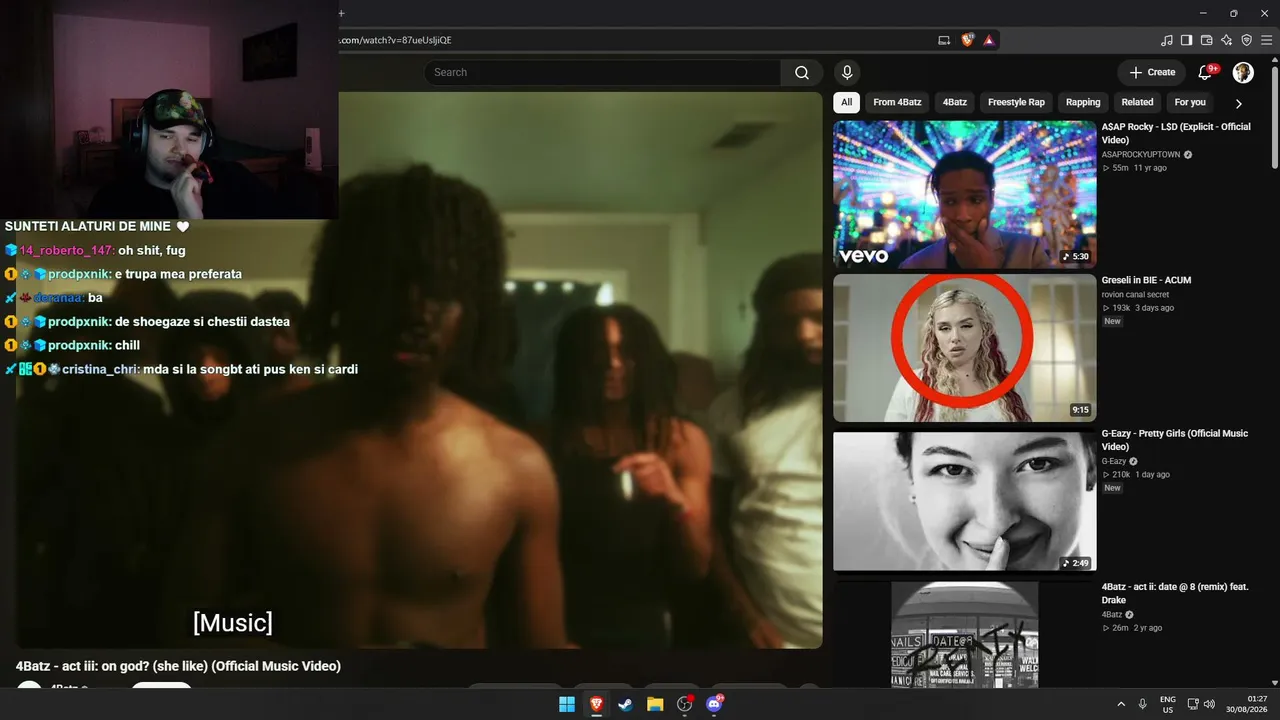1280x720 pixels.
Task: Open the A$AP Rocky L$D video thumbnail
Action: (x=965, y=195)
